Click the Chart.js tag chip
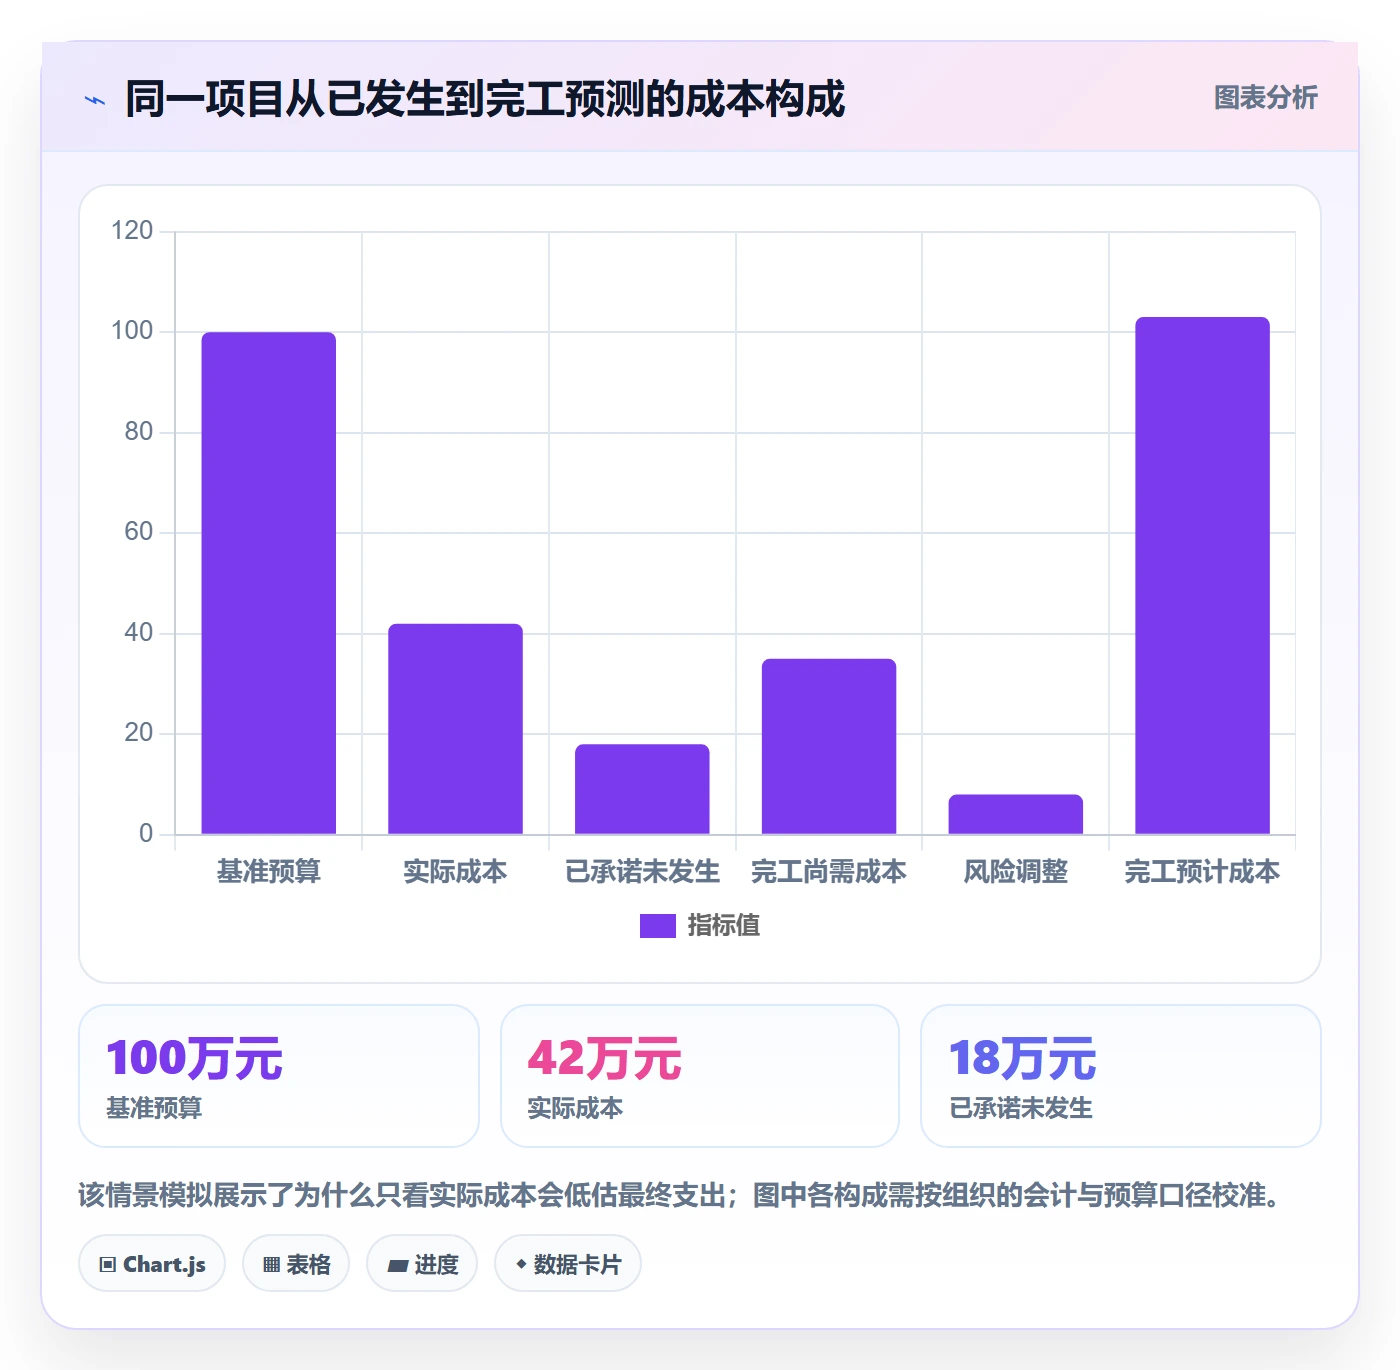Screen dimensions: 1400x1370 (x=152, y=1264)
